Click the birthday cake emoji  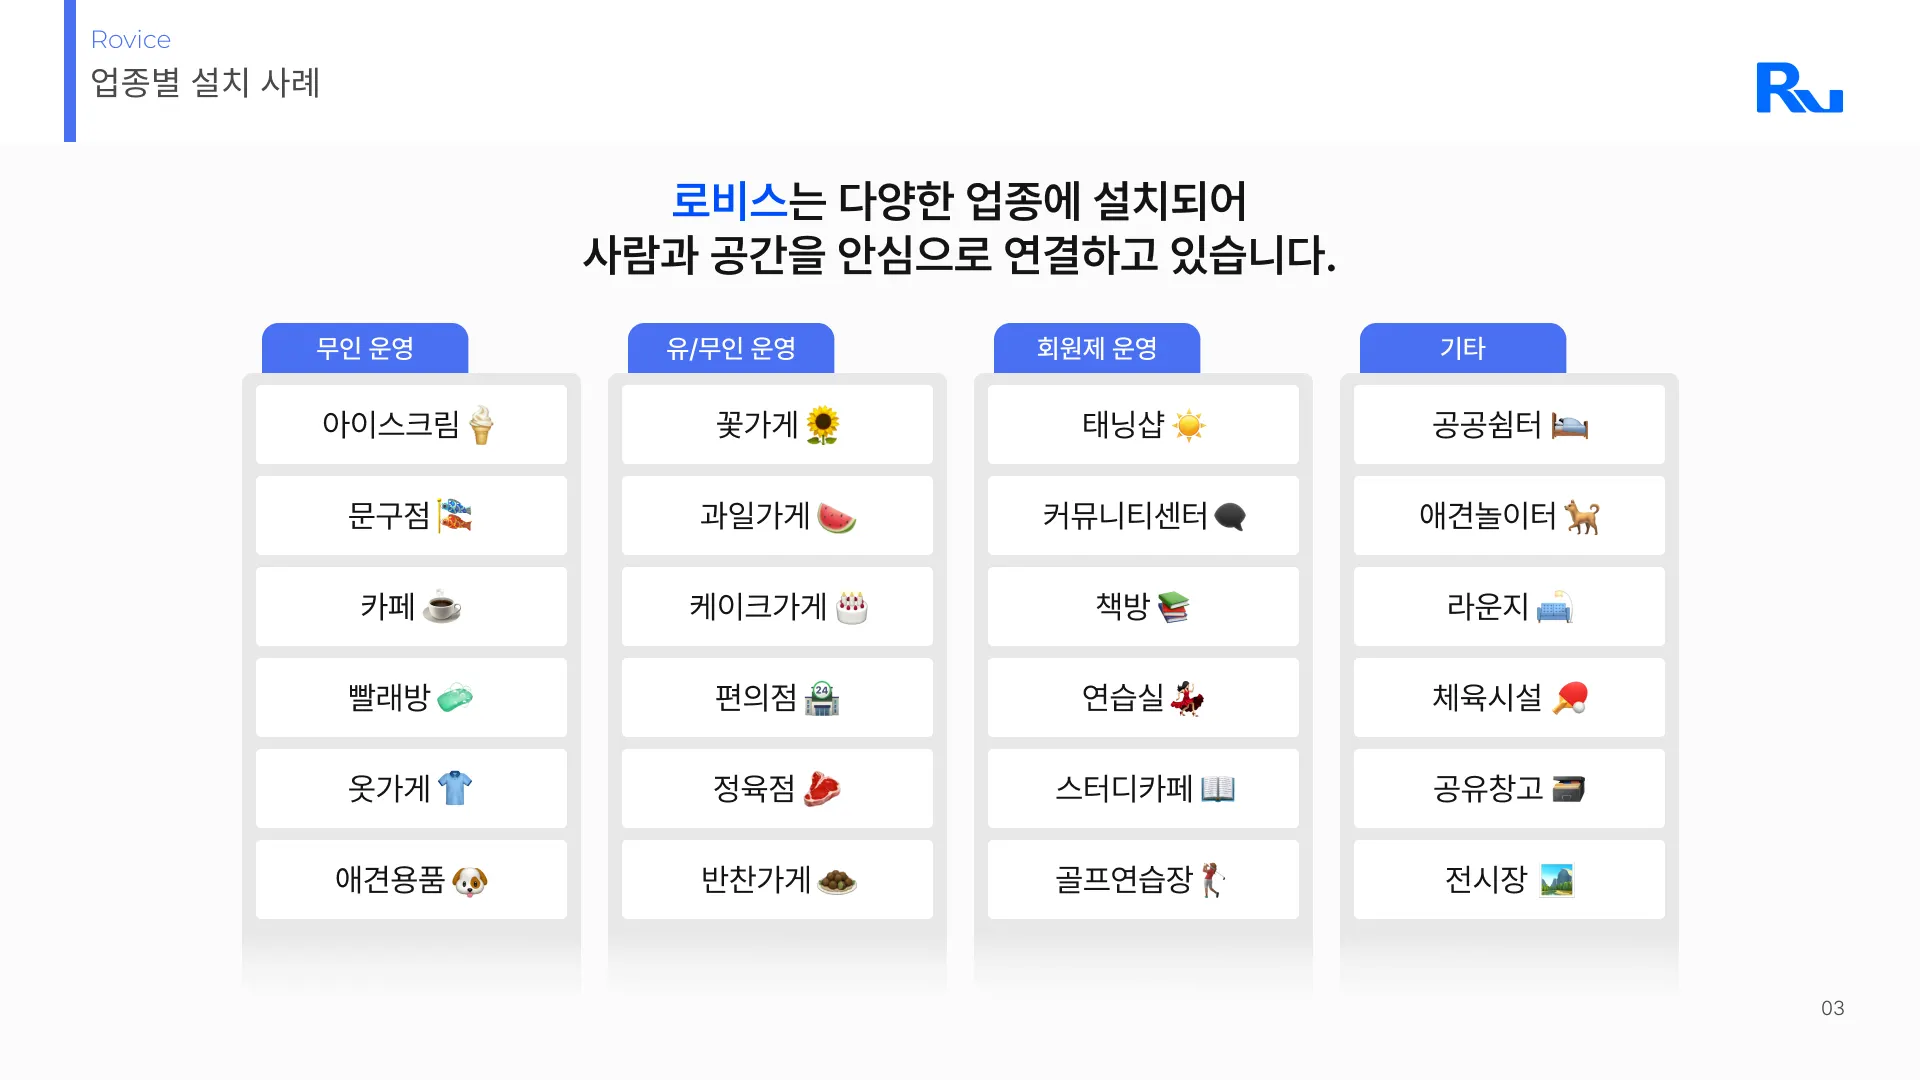pos(851,607)
